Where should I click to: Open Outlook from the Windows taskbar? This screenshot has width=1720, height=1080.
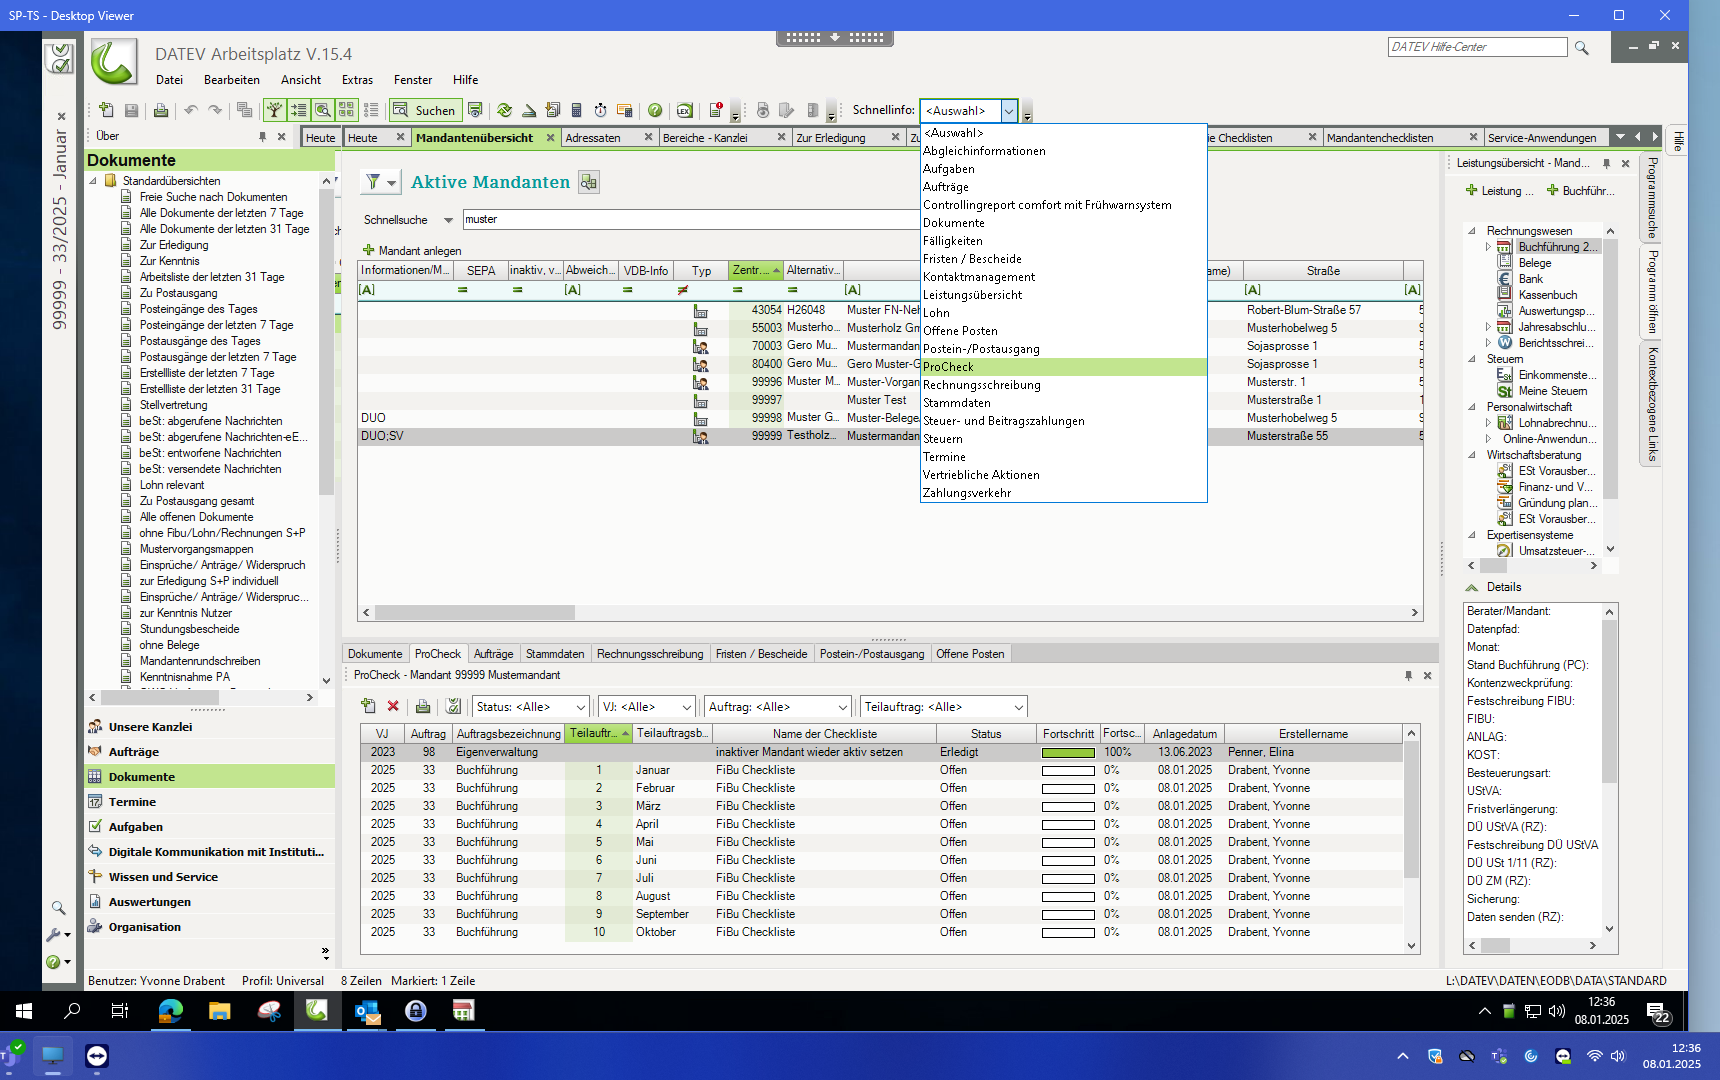pos(367,1011)
